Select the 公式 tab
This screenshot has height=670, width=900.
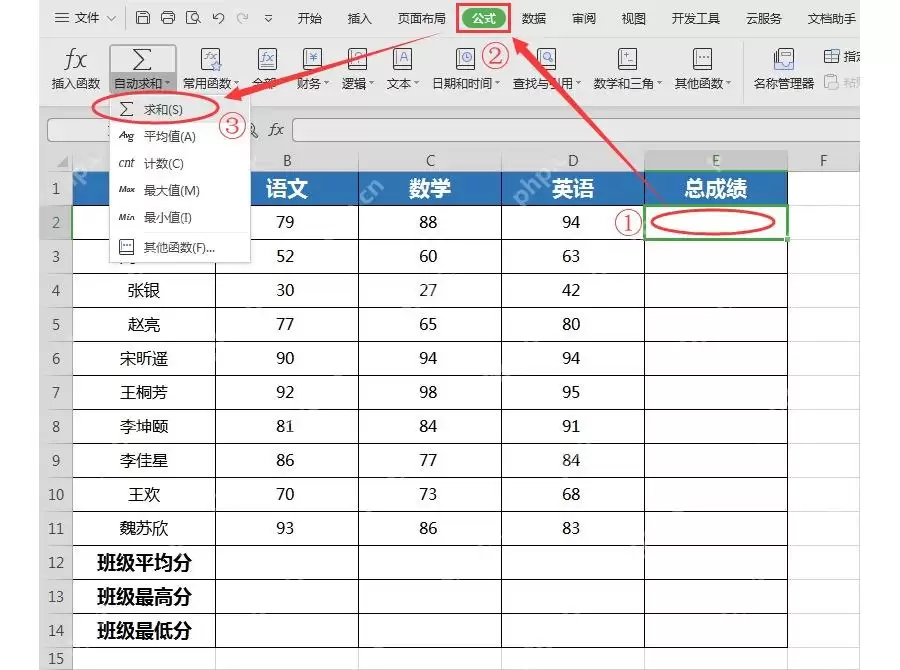point(483,18)
